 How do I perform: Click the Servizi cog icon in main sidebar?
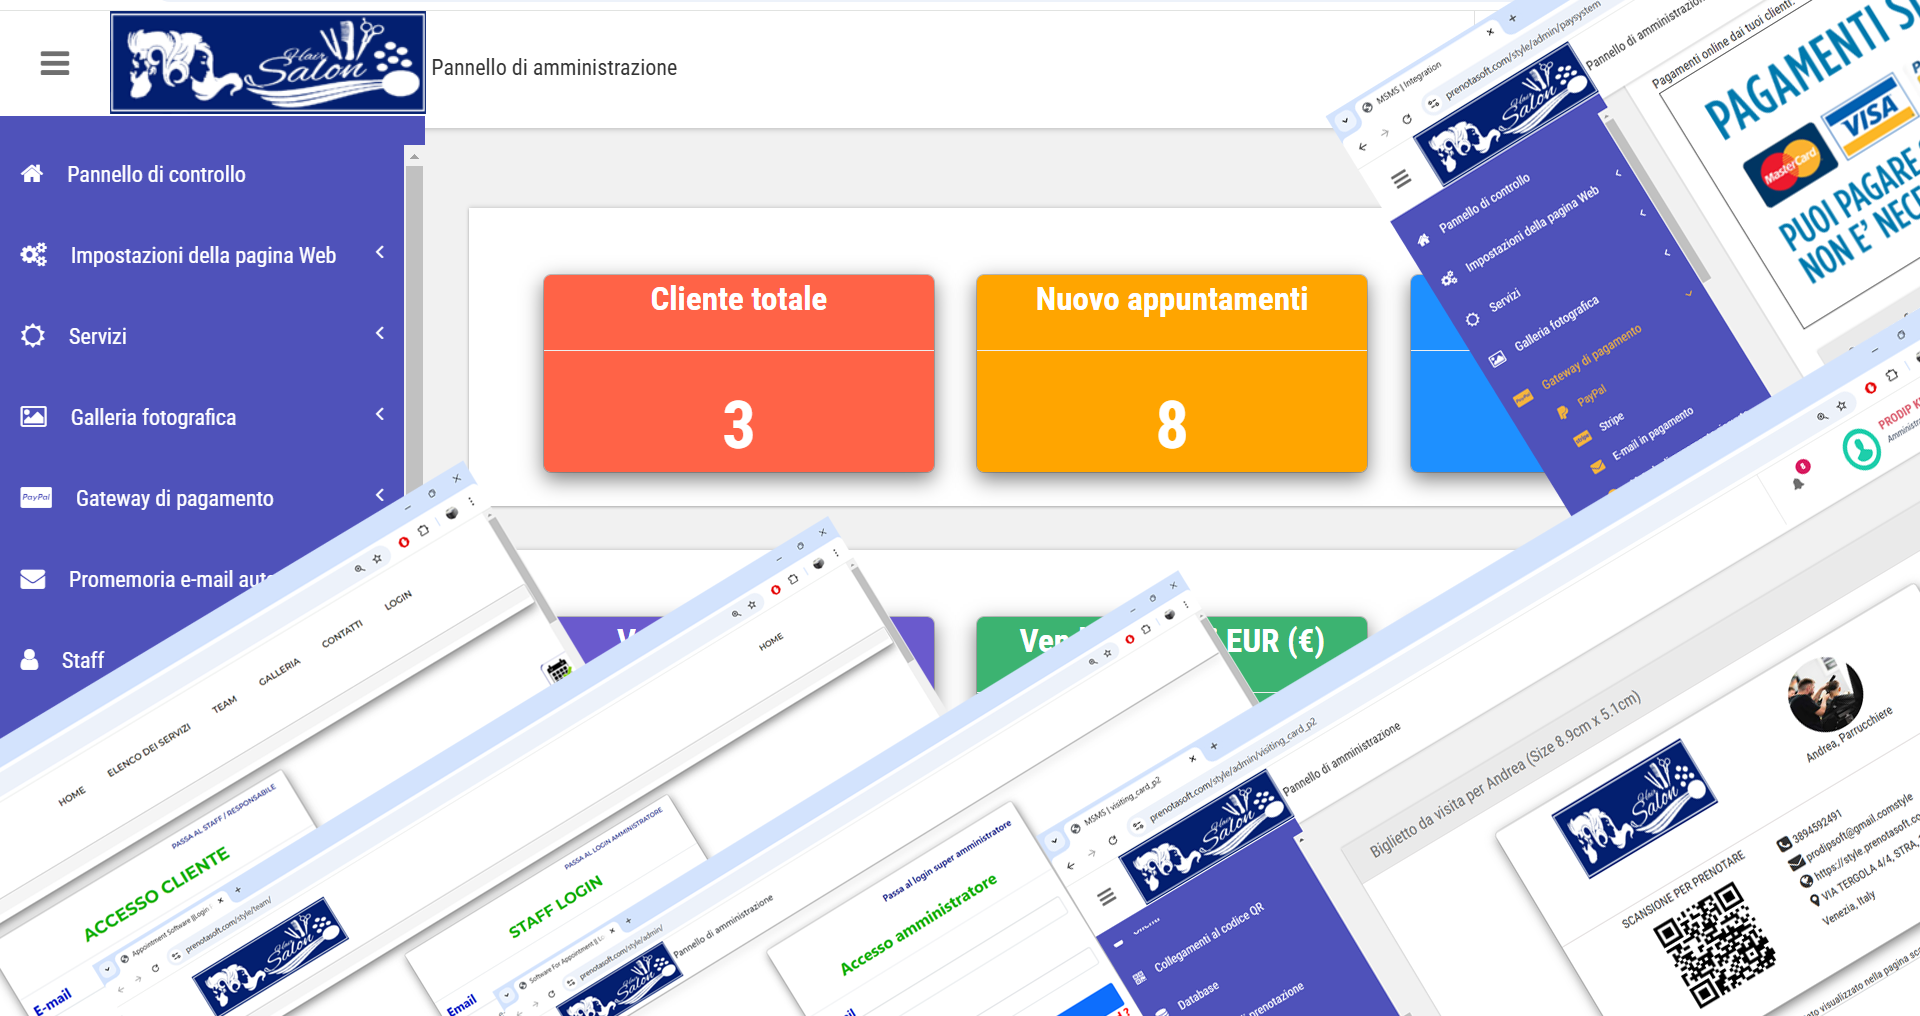click(33, 336)
